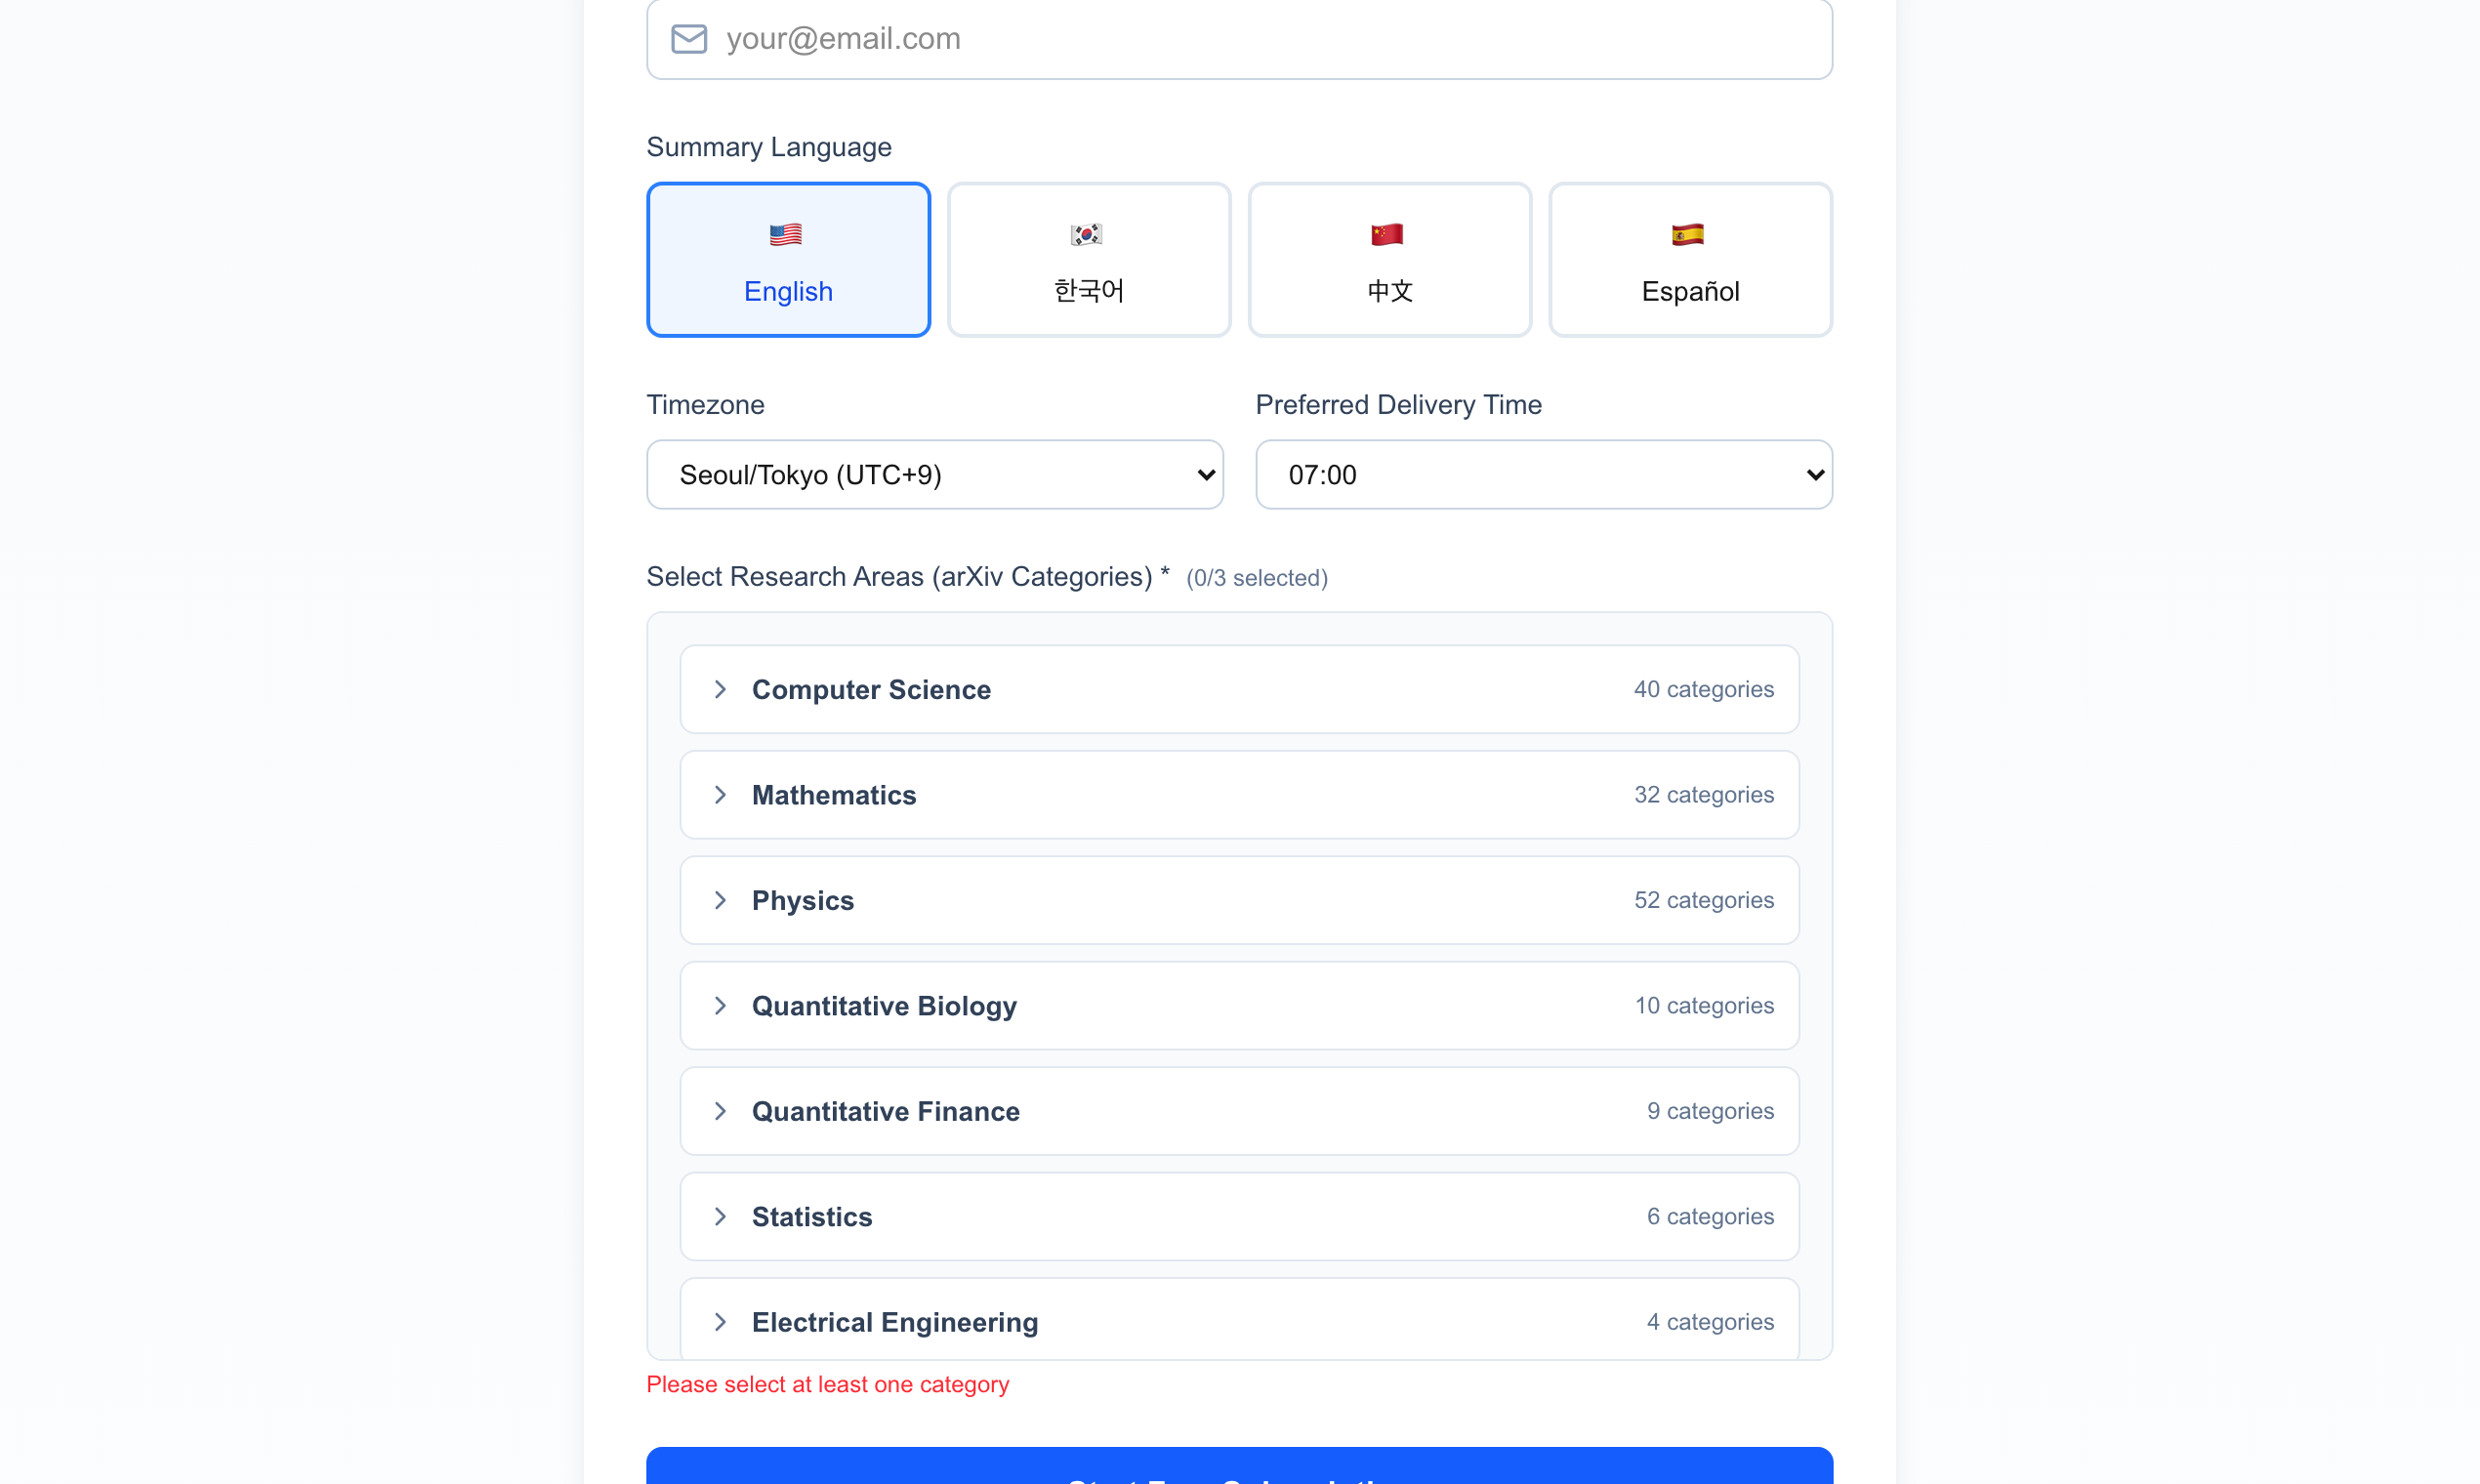The image size is (2480, 1484).
Task: Click the chevron beside Electrical Engineering
Action: point(721,1321)
